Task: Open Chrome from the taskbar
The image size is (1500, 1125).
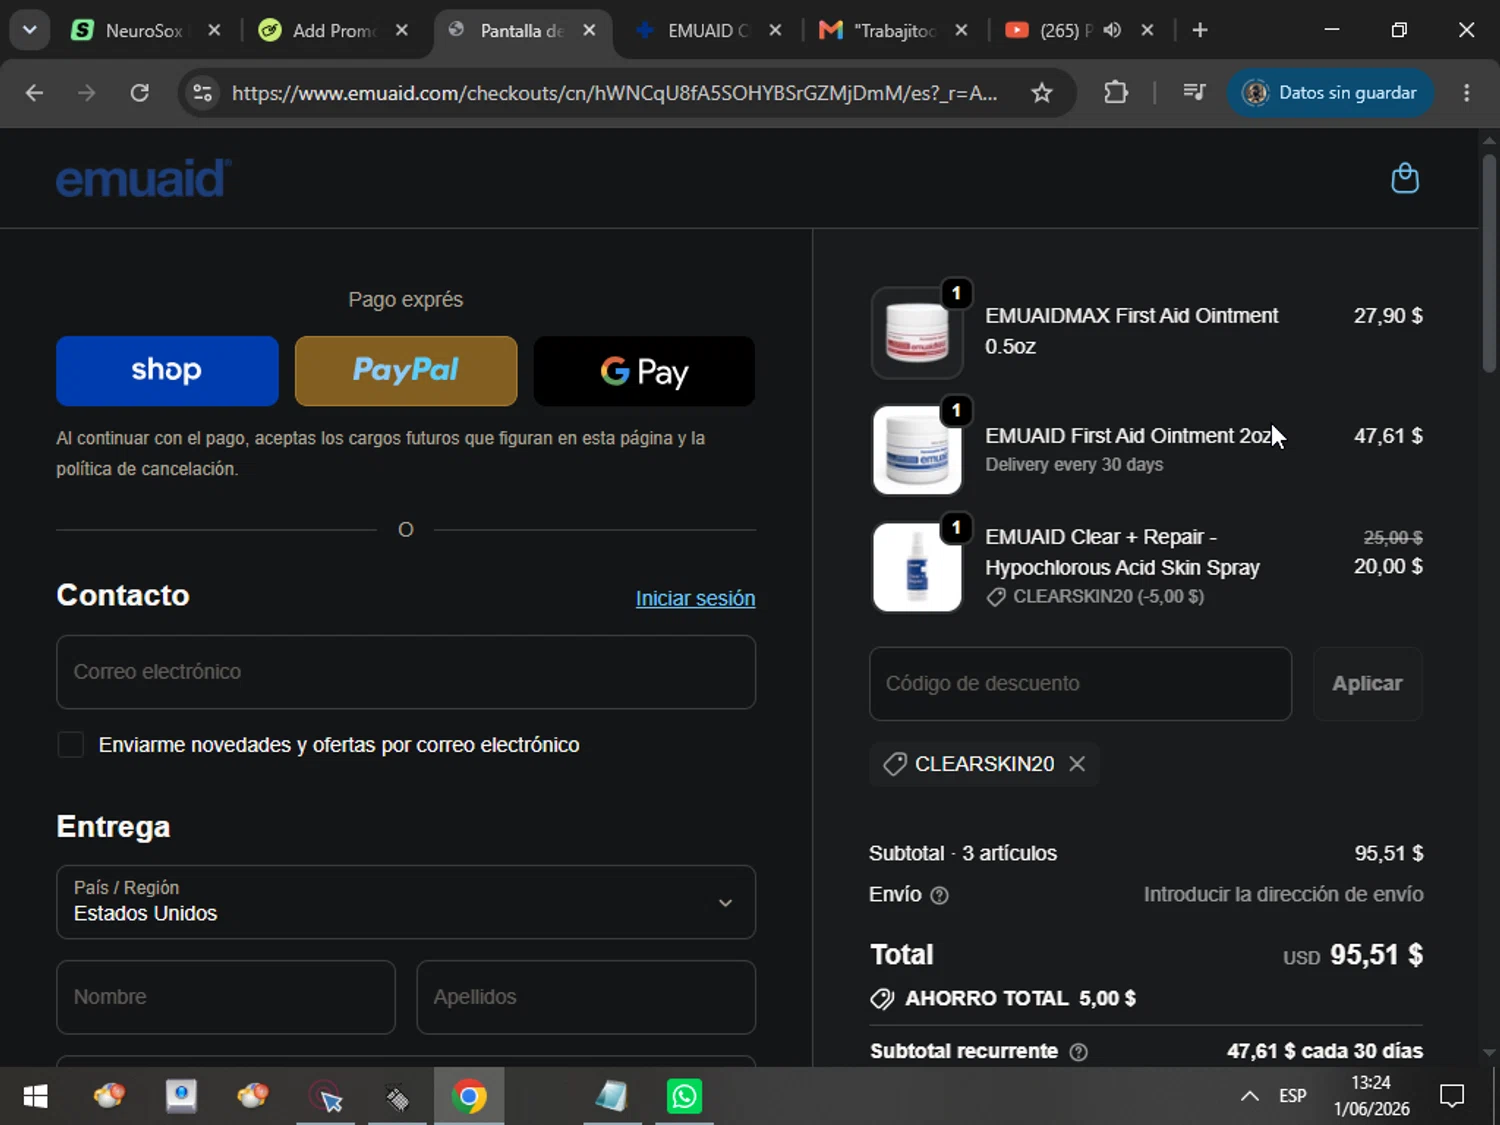Action: click(469, 1097)
